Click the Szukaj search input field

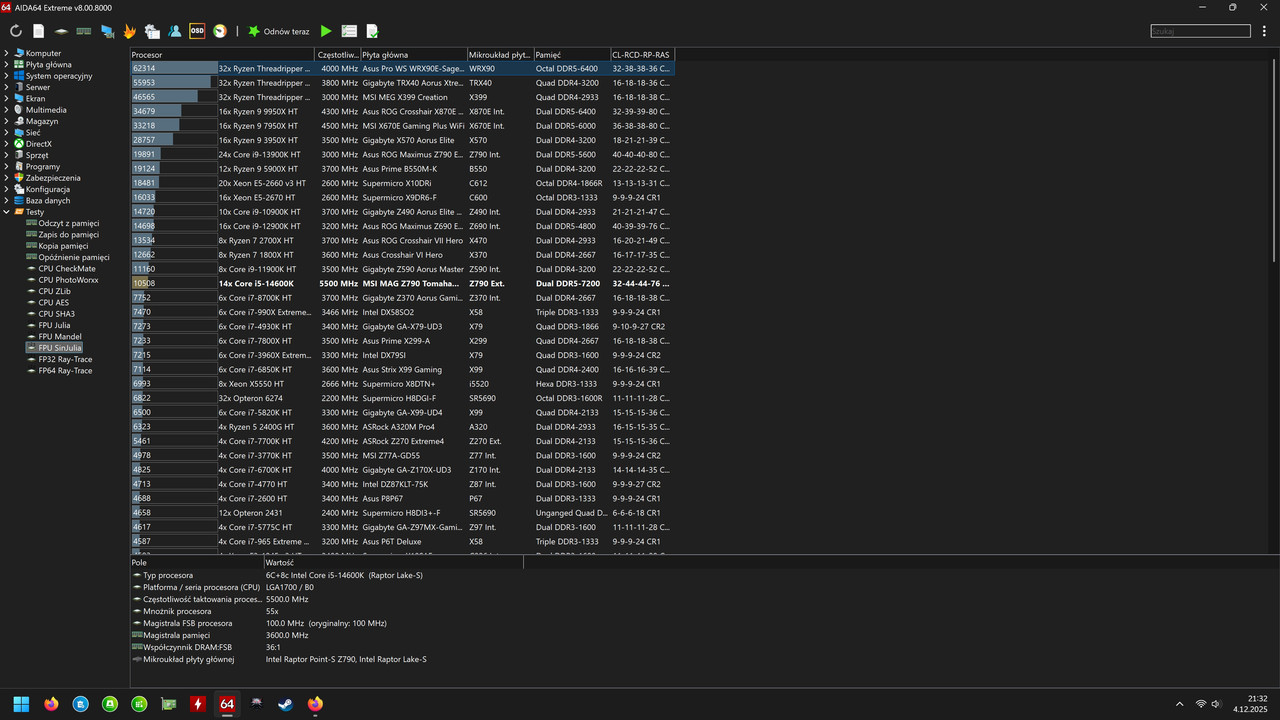(1201, 31)
